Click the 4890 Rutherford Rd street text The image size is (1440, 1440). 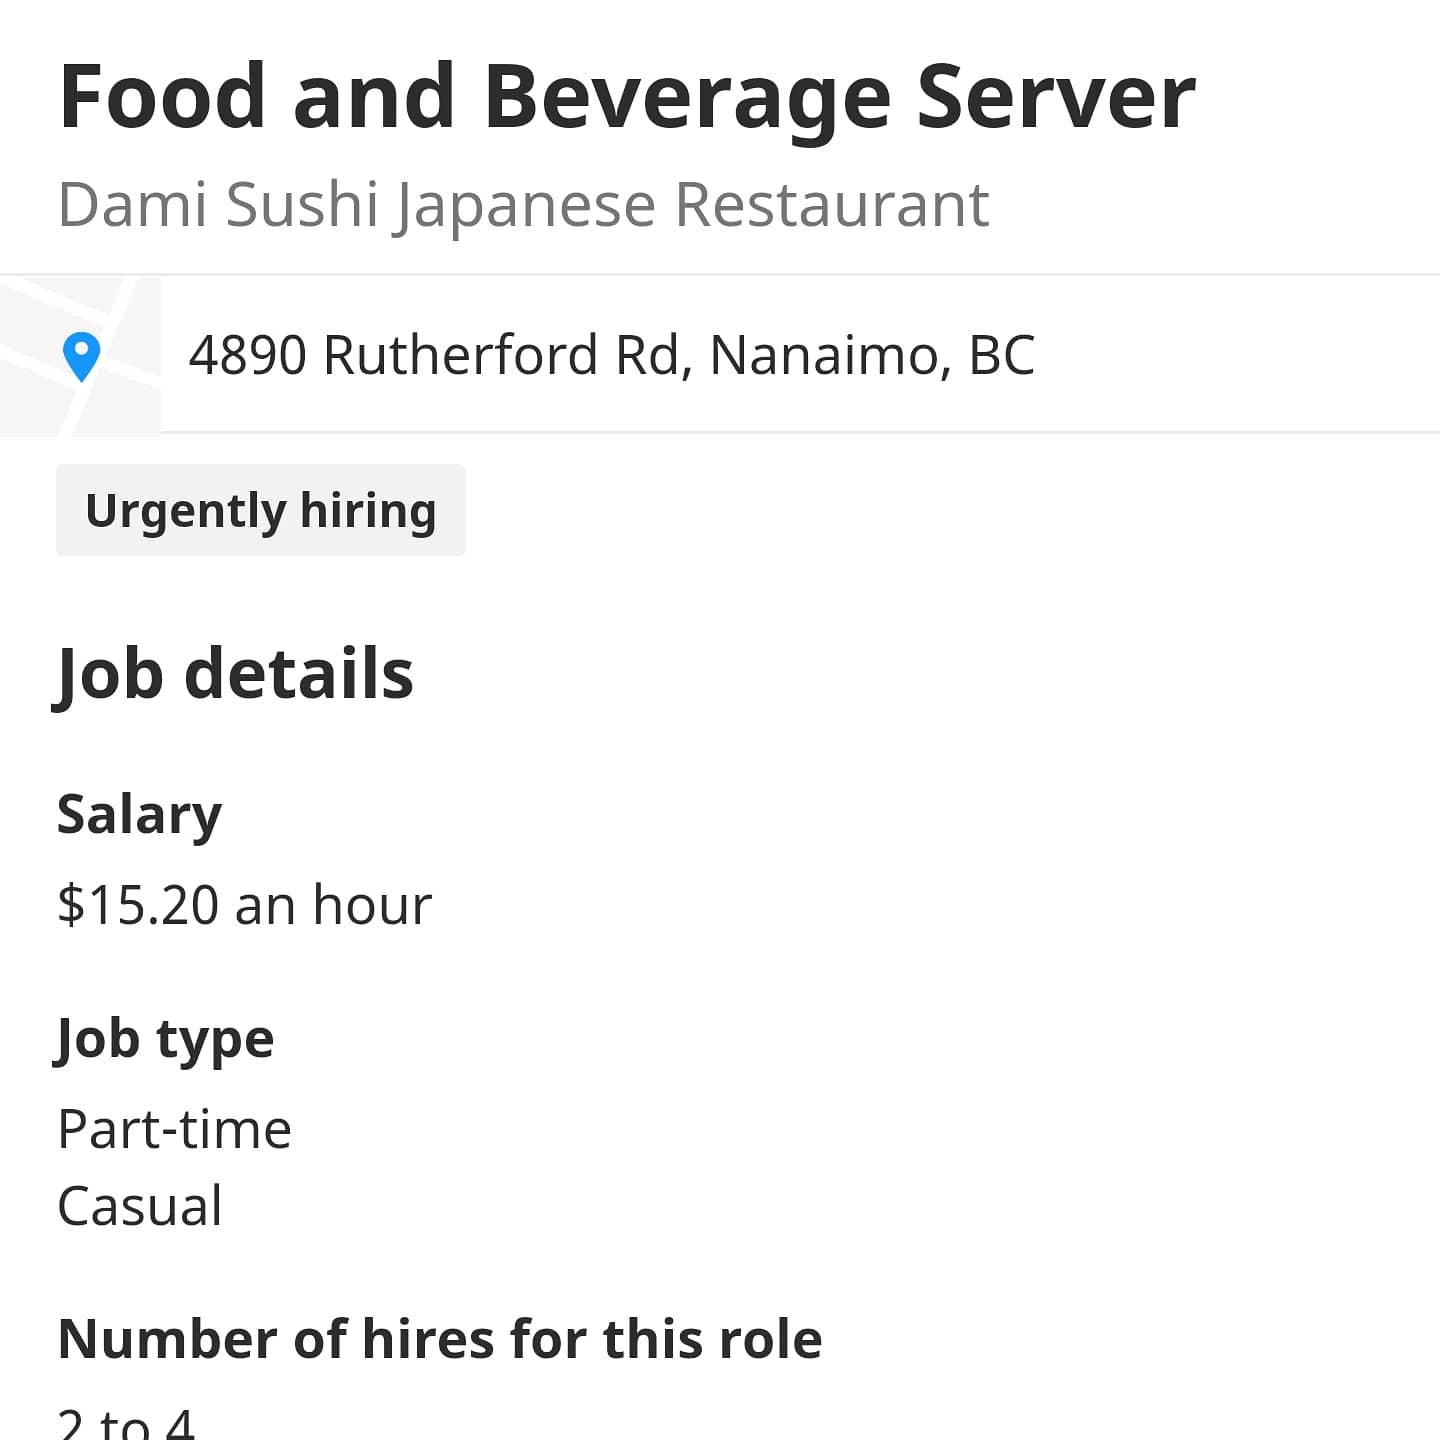(436, 355)
